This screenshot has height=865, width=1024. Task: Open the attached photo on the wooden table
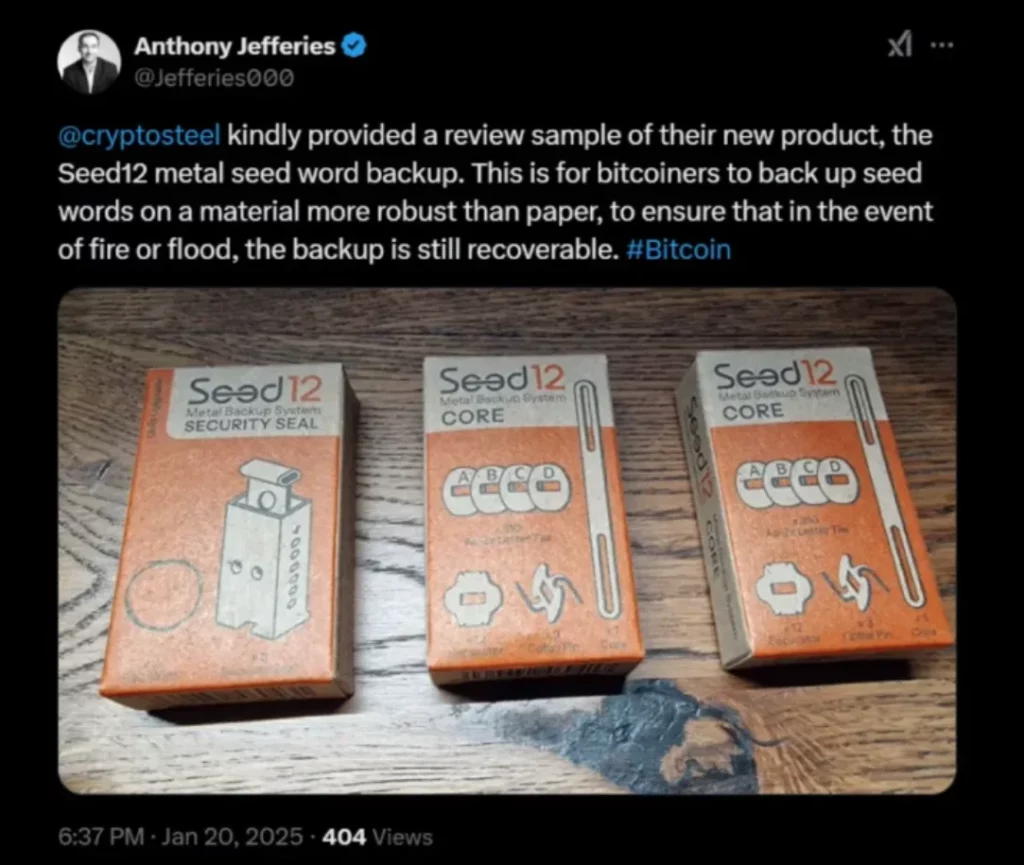[x=507, y=541]
